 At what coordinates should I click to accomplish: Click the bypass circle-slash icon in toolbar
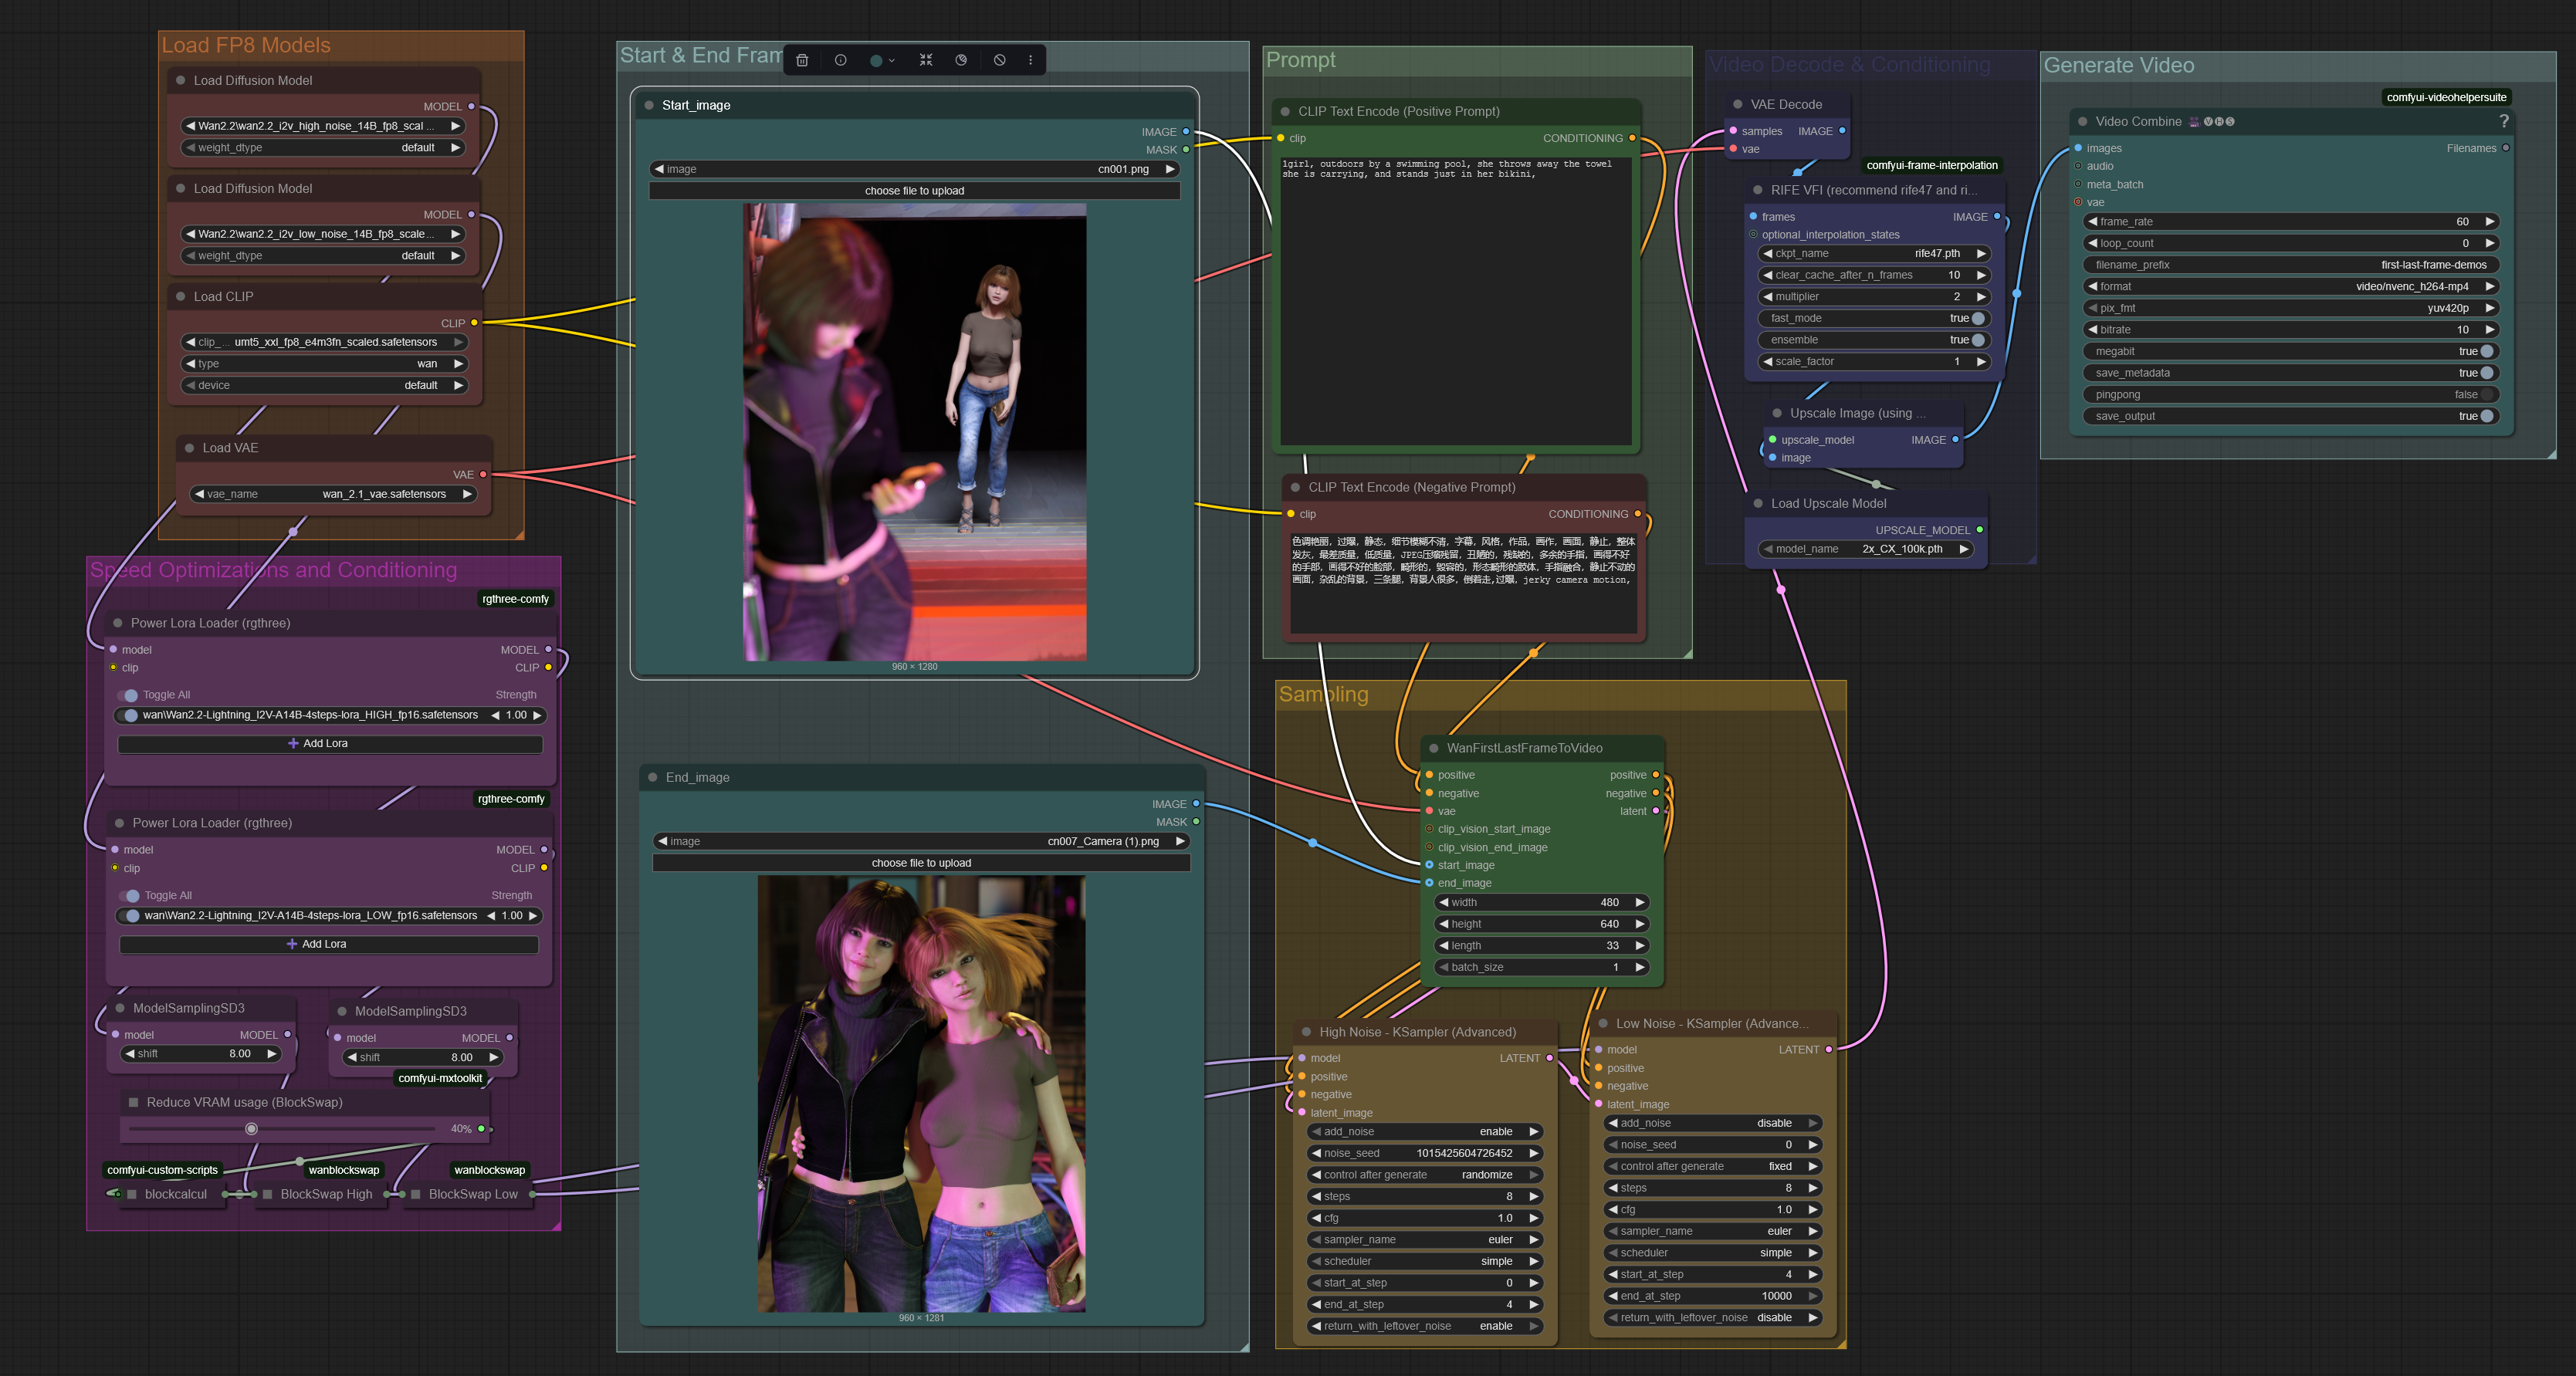click(999, 60)
